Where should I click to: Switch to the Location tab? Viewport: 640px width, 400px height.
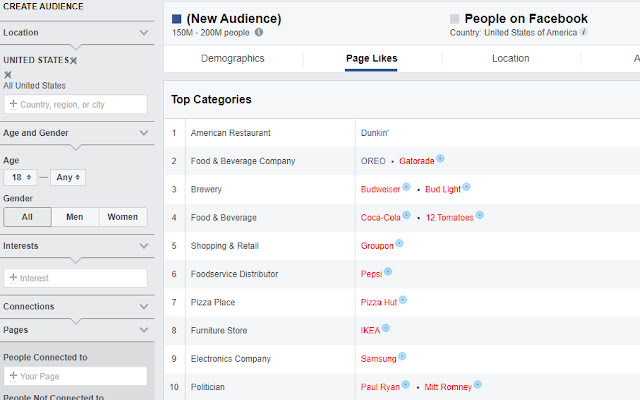pos(511,58)
